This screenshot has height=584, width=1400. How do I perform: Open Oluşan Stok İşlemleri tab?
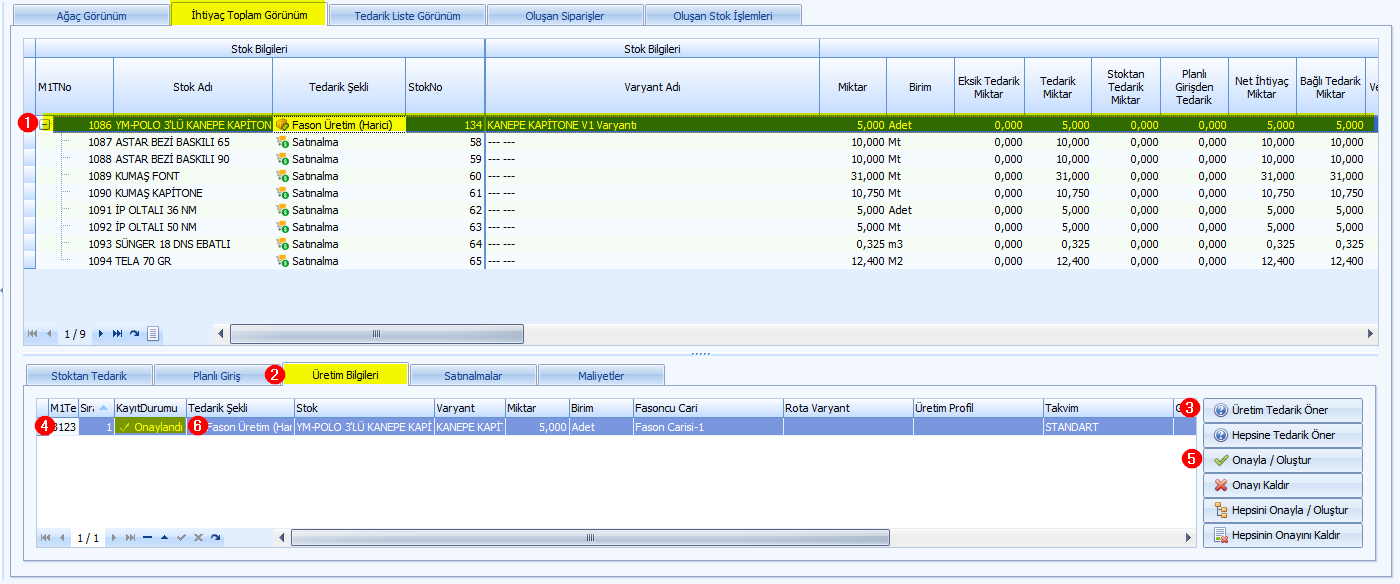point(723,16)
